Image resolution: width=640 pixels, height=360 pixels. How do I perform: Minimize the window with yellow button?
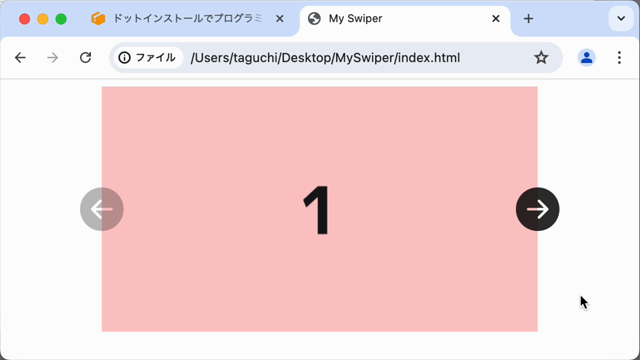point(43,19)
